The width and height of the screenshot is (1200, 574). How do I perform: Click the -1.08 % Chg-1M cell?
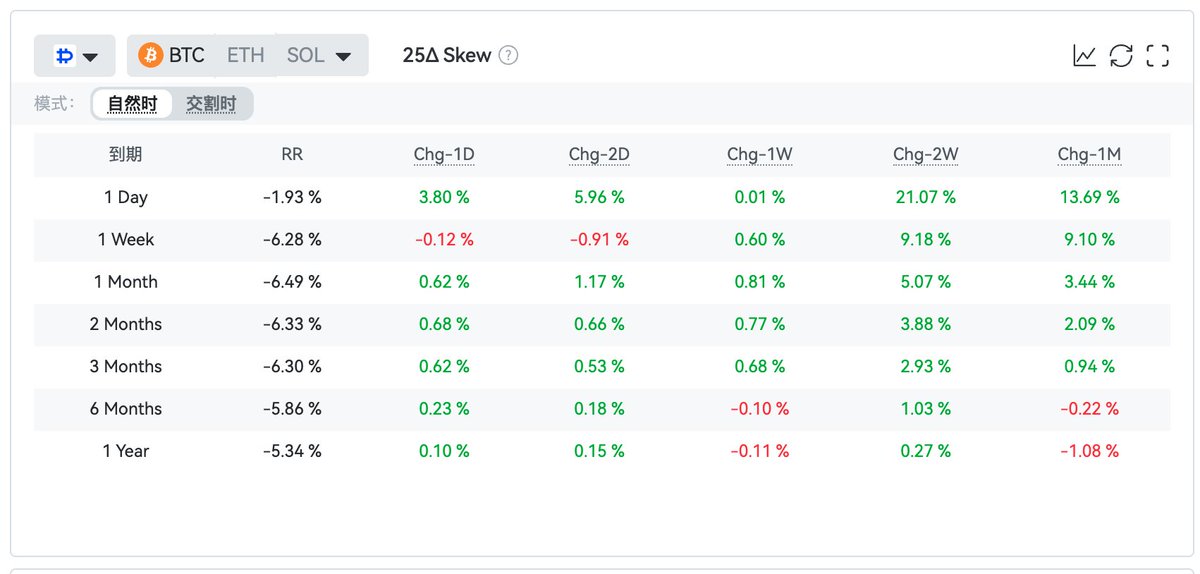coord(1089,451)
